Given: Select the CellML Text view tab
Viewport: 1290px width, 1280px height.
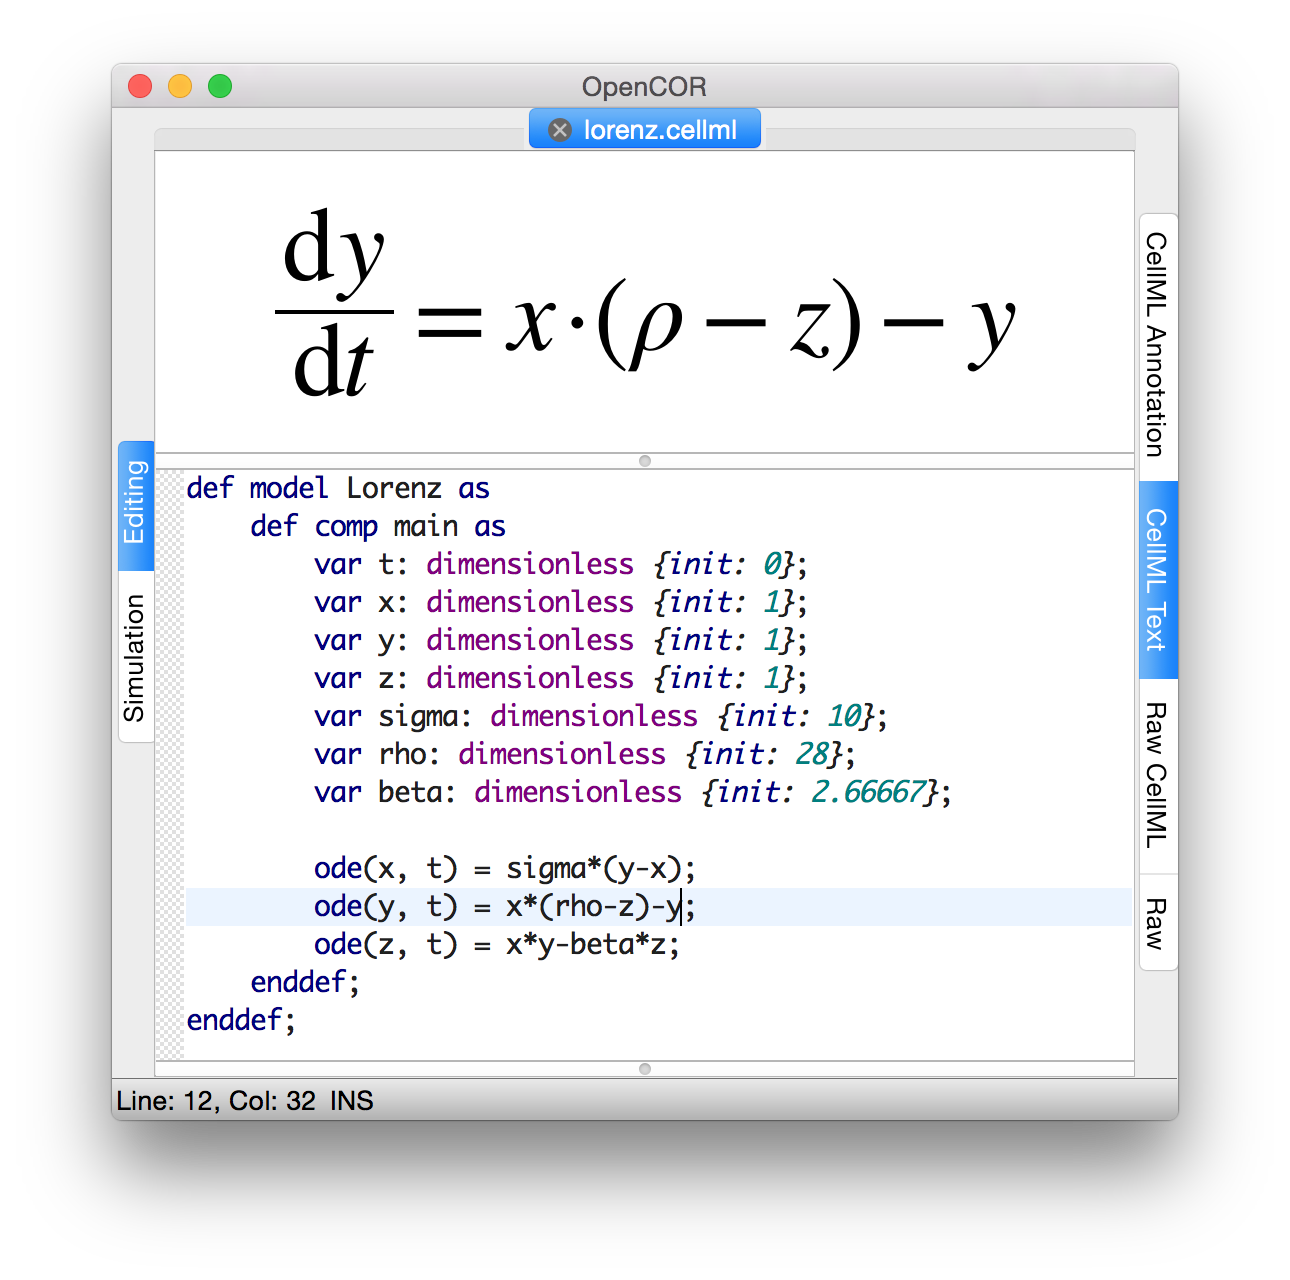Looking at the screenshot, I should click(x=1158, y=580).
